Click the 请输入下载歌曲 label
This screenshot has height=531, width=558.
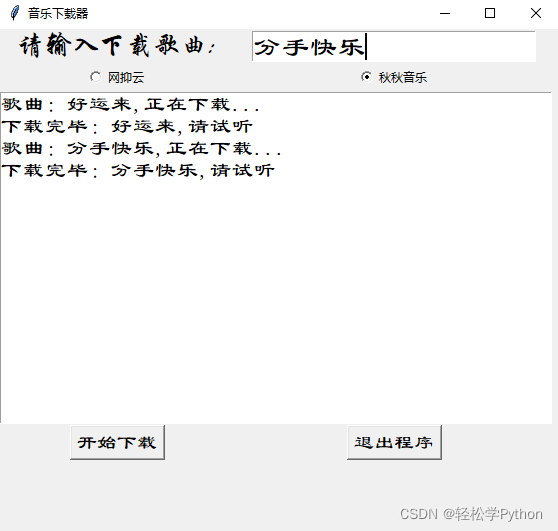pyautogui.click(x=117, y=46)
